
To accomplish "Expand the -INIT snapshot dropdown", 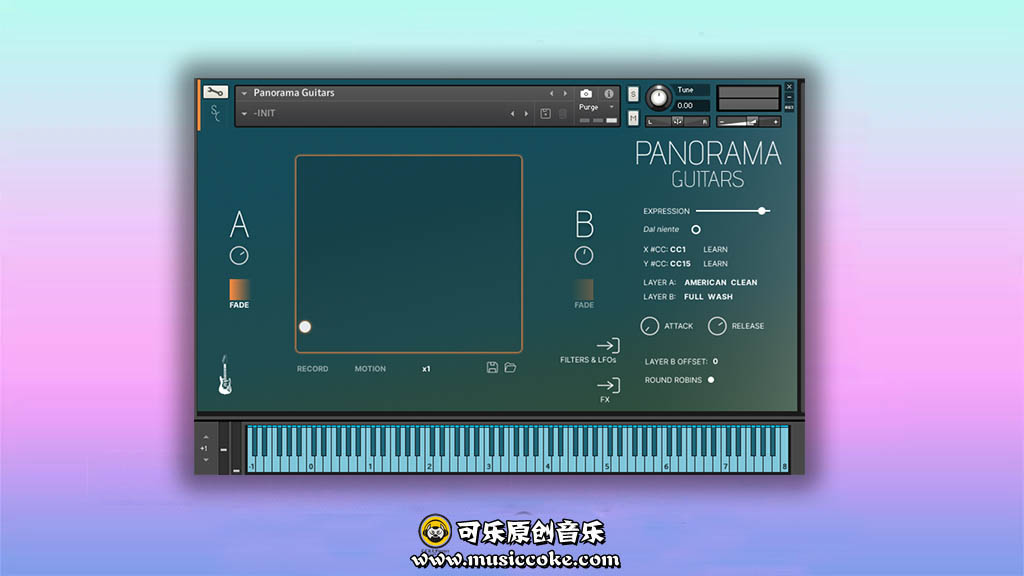I will point(244,114).
